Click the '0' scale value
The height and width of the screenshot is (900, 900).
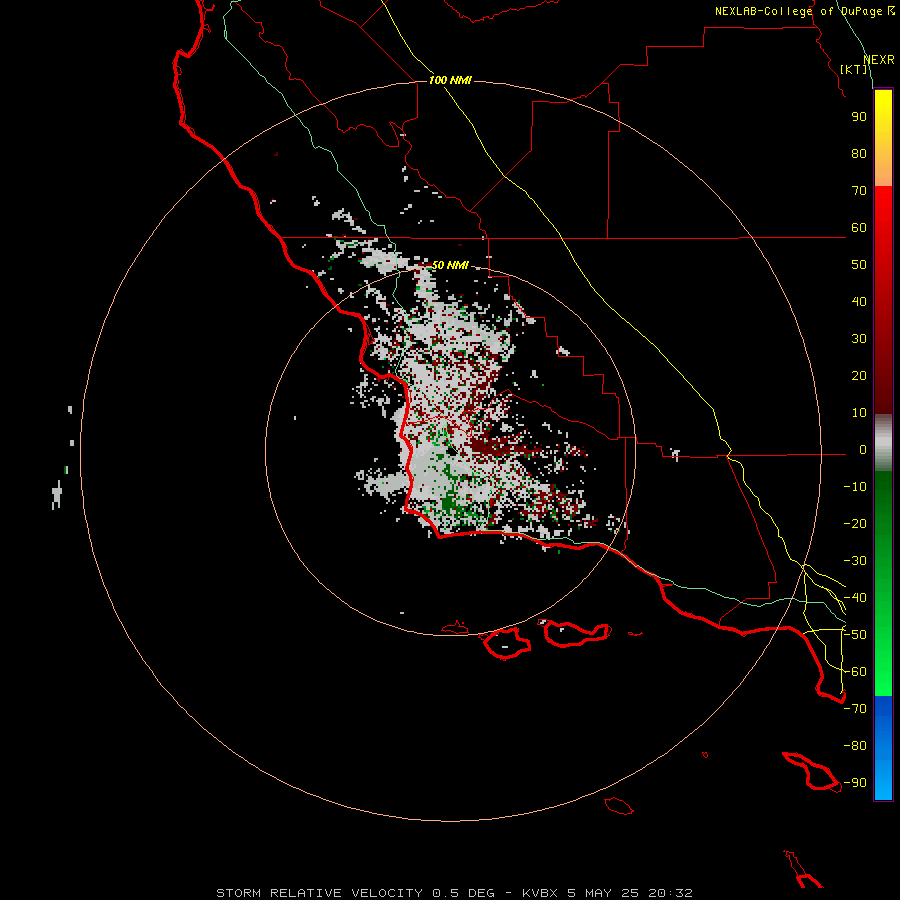tap(863, 450)
